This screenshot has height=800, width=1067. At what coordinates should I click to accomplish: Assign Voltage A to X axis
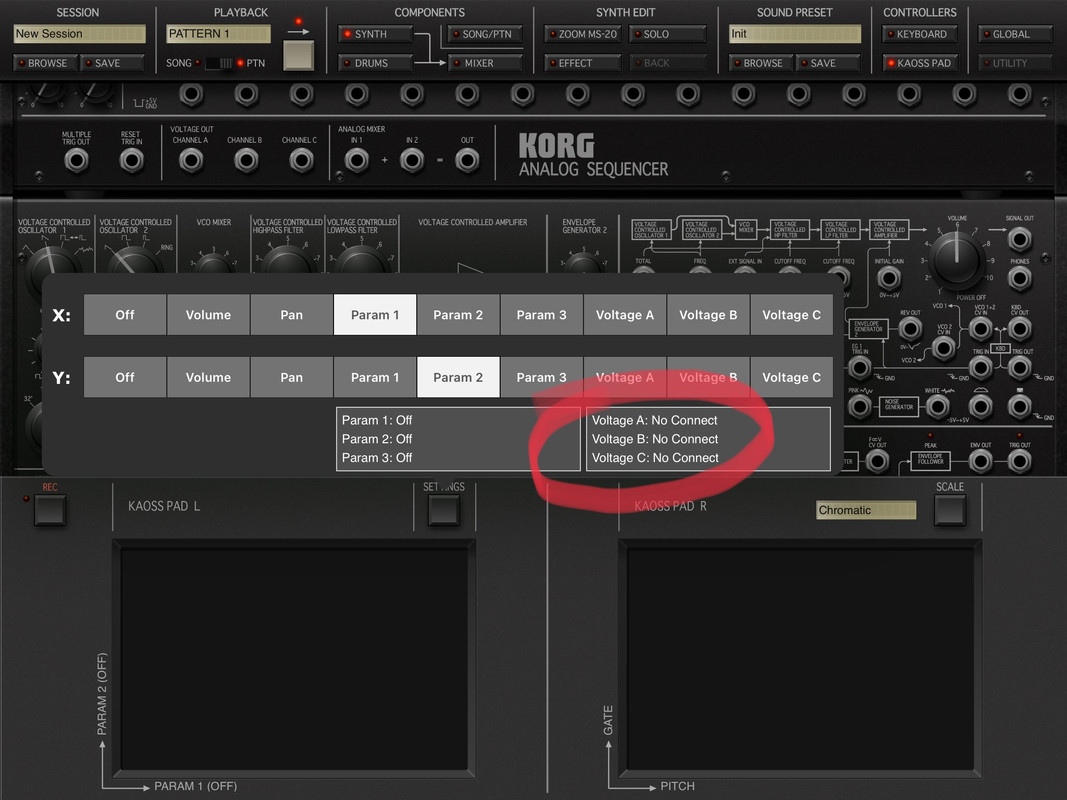(x=625, y=314)
